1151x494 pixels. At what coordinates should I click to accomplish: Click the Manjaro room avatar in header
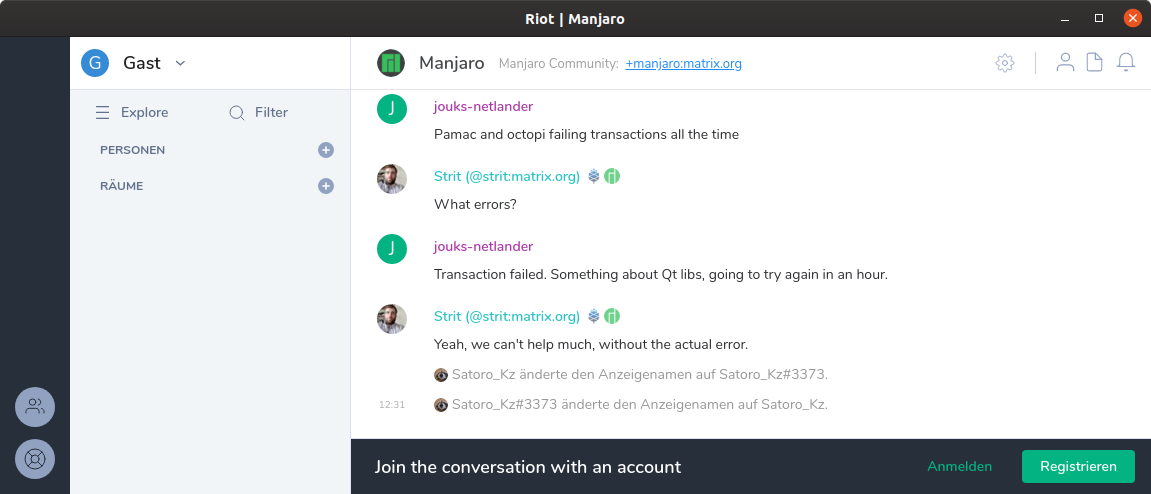tap(391, 63)
